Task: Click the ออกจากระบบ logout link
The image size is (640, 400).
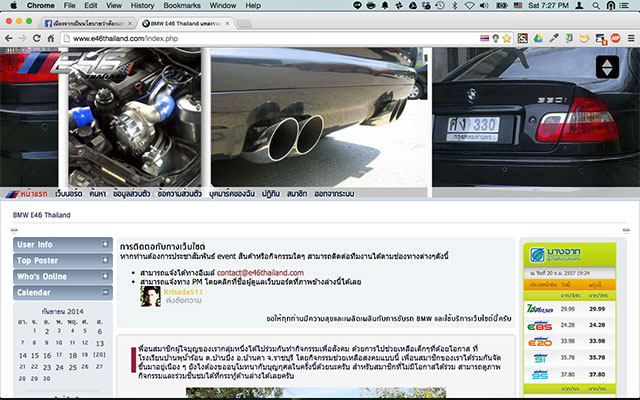Action: coord(334,194)
